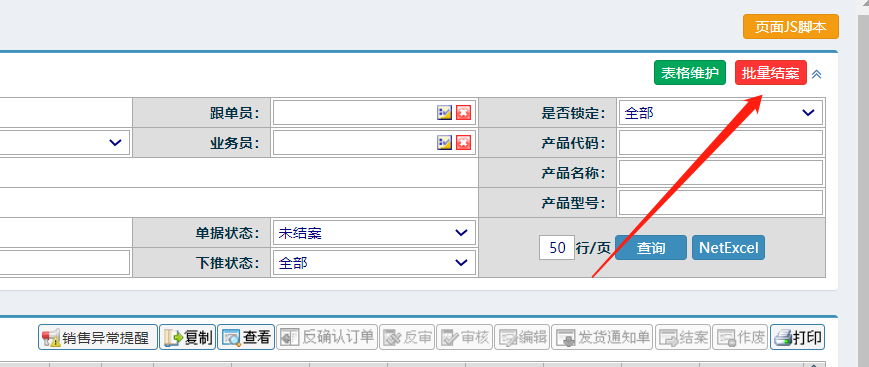The image size is (869, 367).
Task: Click the 销售异常提醒 toolbar button
Action: click(98, 337)
